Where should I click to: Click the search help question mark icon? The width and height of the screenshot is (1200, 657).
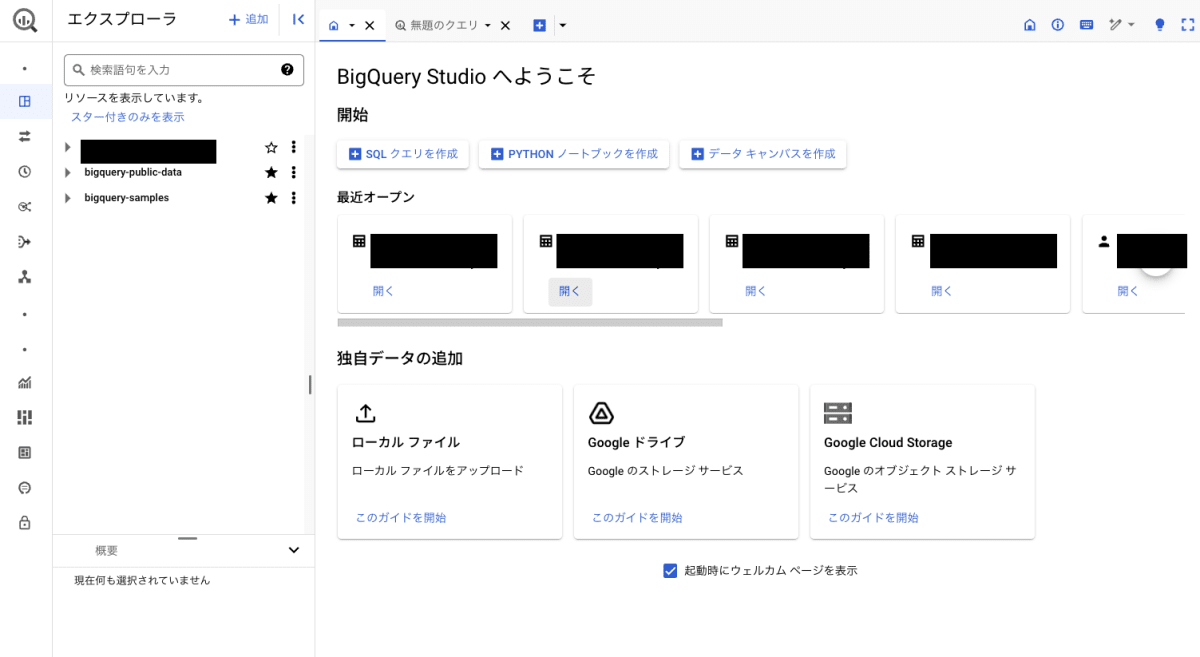287,70
